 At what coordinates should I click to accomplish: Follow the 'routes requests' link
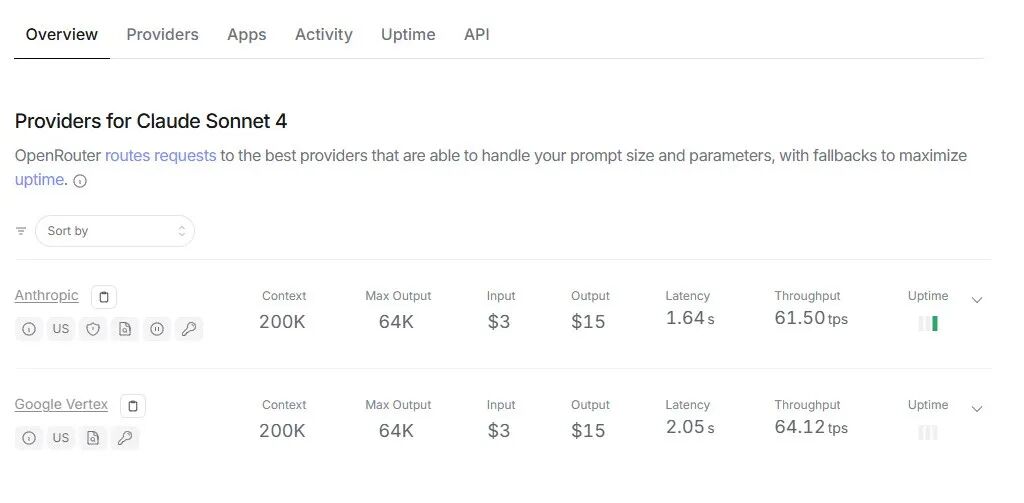click(x=160, y=156)
